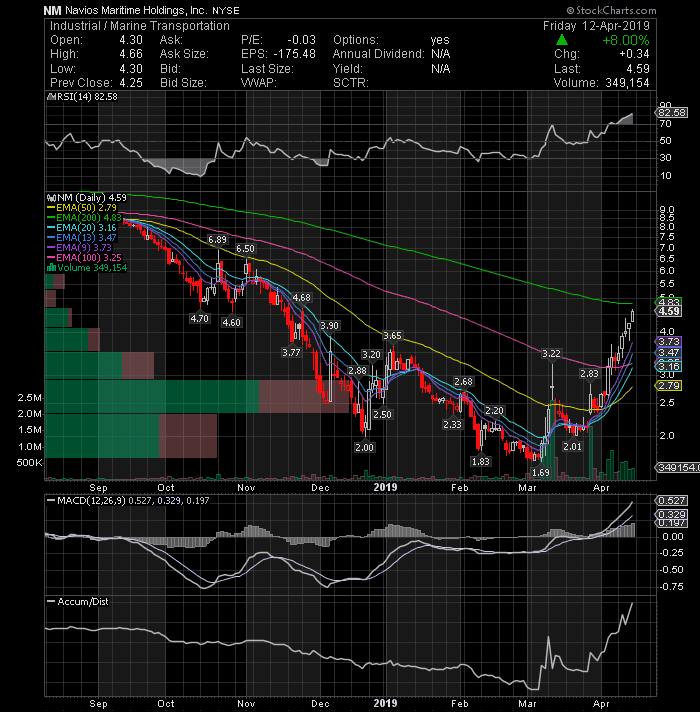Click the 2.79 EMA axis tag
700x712 pixels.
669,386
